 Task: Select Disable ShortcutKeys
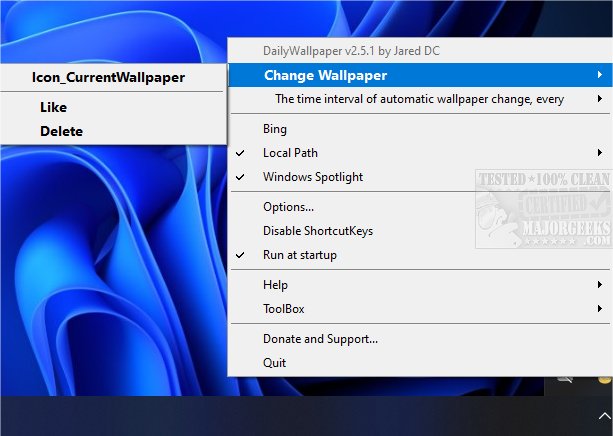coord(420,231)
